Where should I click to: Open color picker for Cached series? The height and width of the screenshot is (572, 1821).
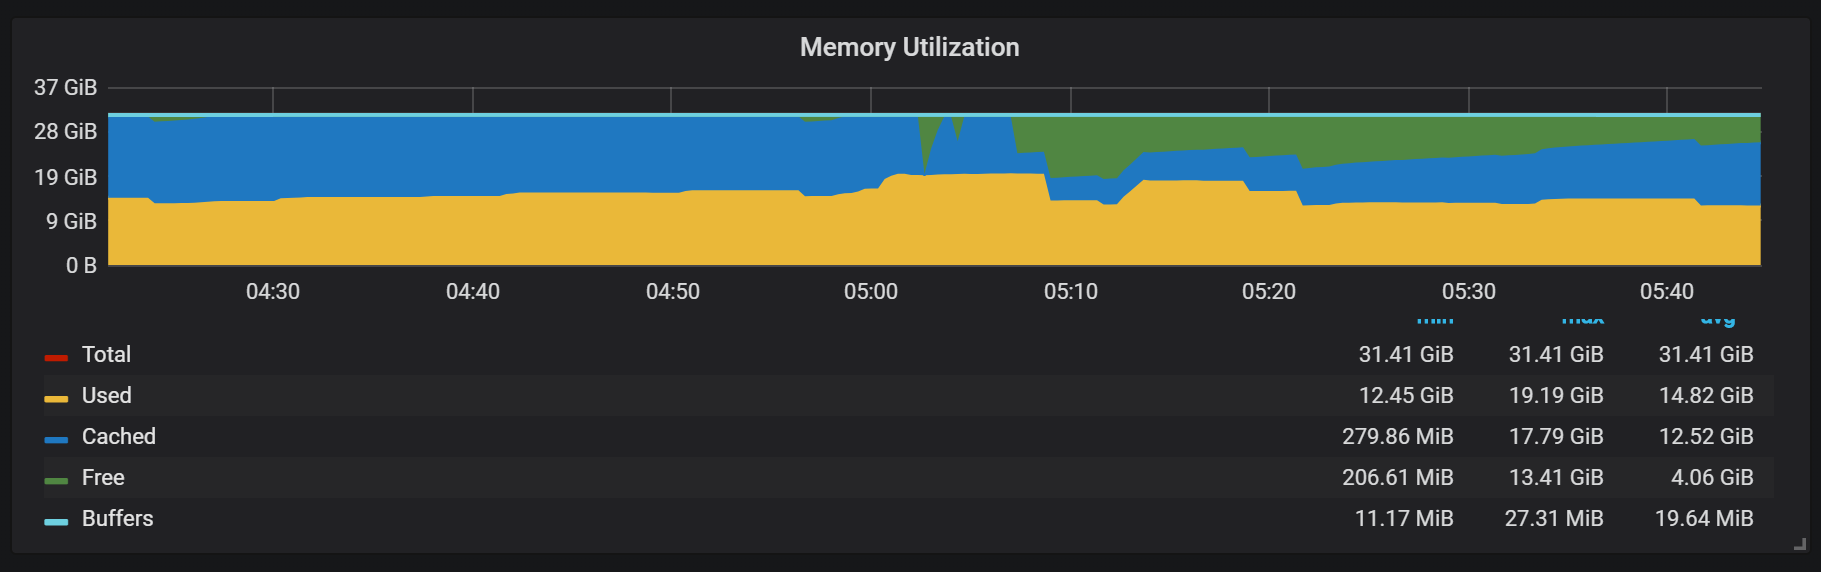(x=56, y=439)
